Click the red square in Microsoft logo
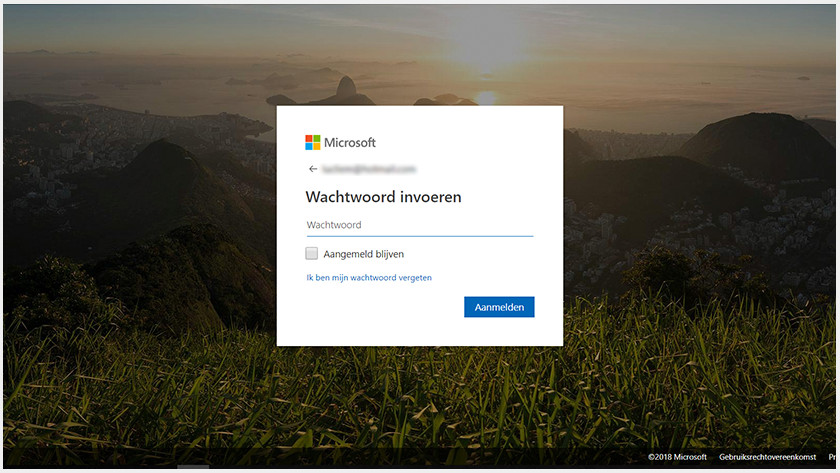 tap(309, 139)
